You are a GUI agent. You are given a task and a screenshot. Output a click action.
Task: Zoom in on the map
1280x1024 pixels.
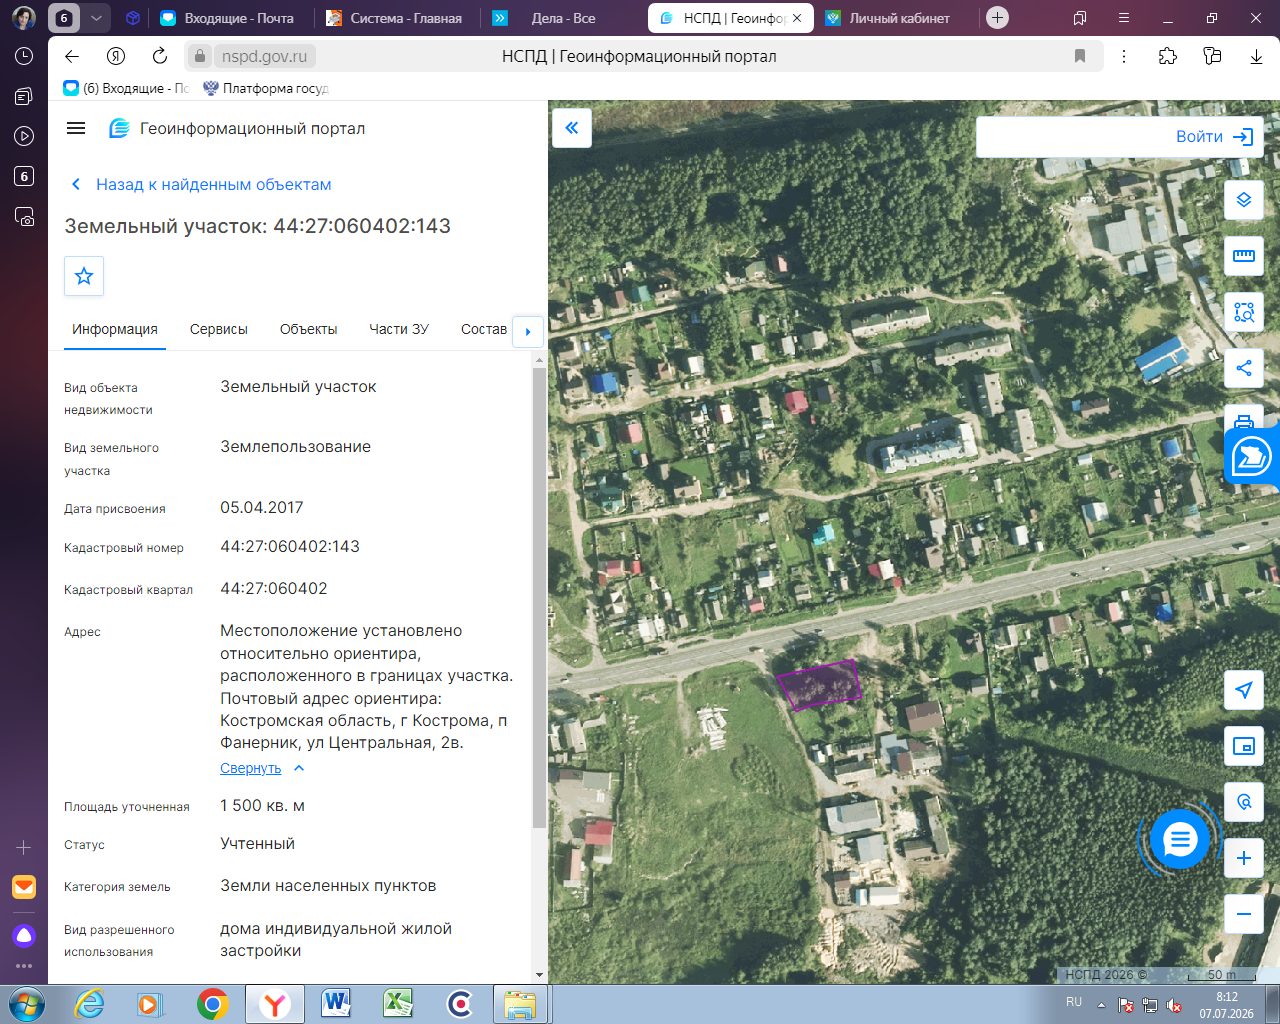coord(1244,858)
